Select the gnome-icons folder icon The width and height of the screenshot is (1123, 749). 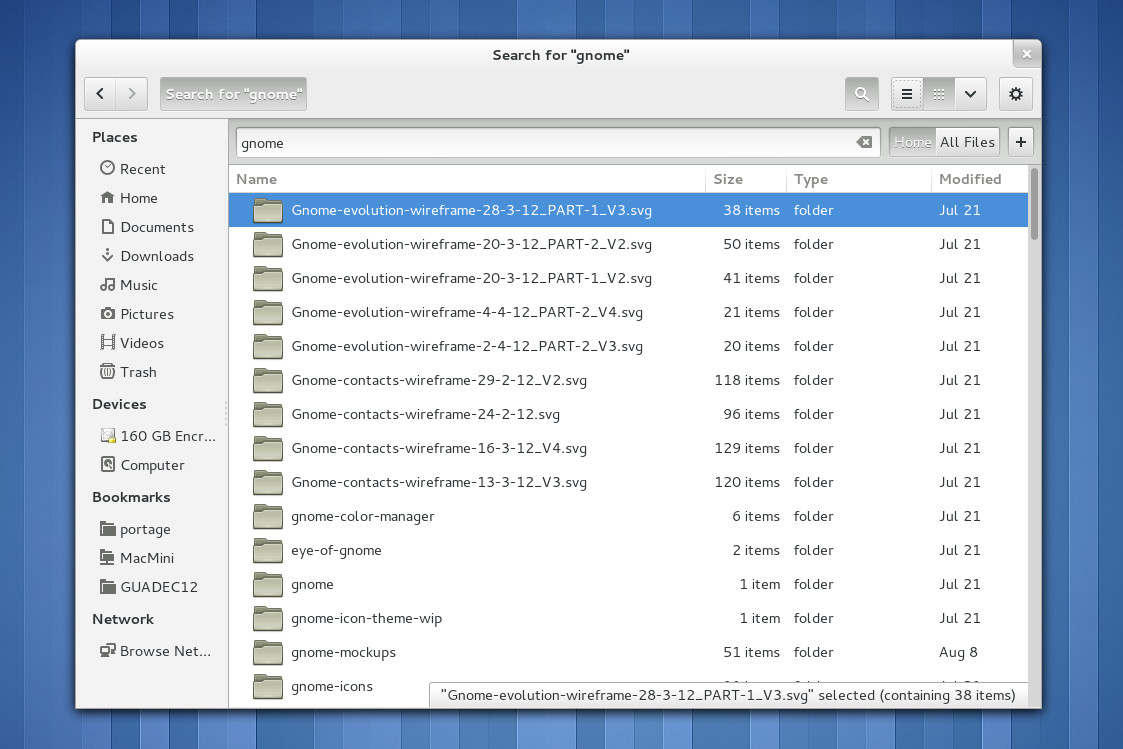pos(268,686)
